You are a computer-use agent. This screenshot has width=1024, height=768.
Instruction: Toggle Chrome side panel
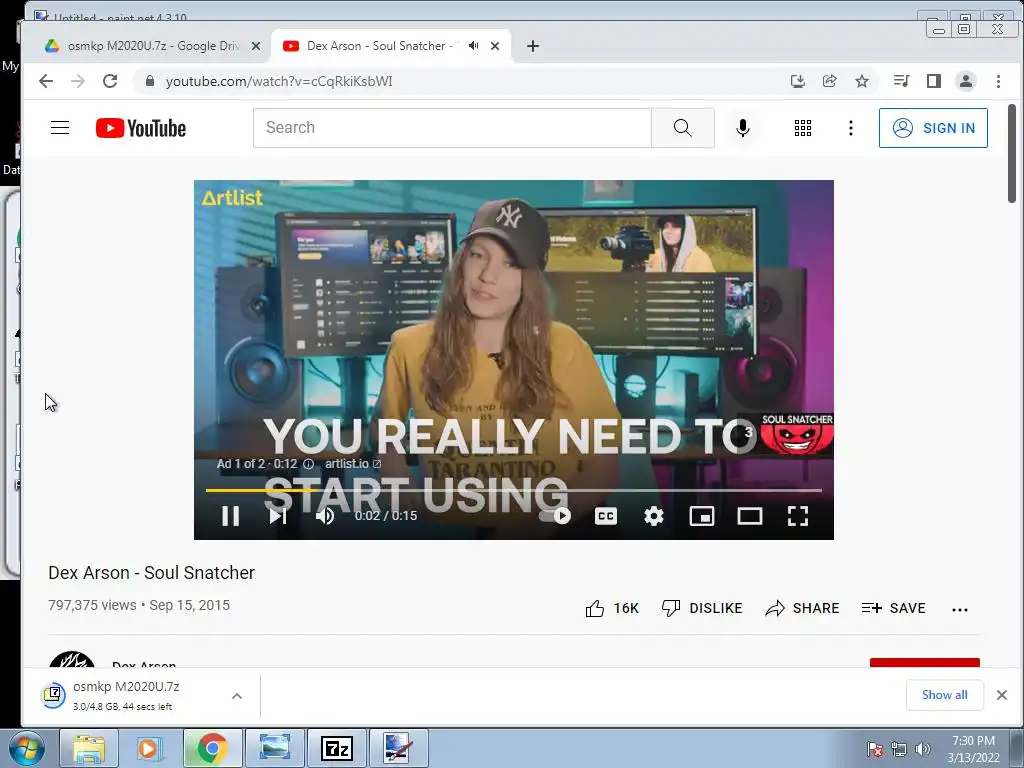tap(934, 81)
